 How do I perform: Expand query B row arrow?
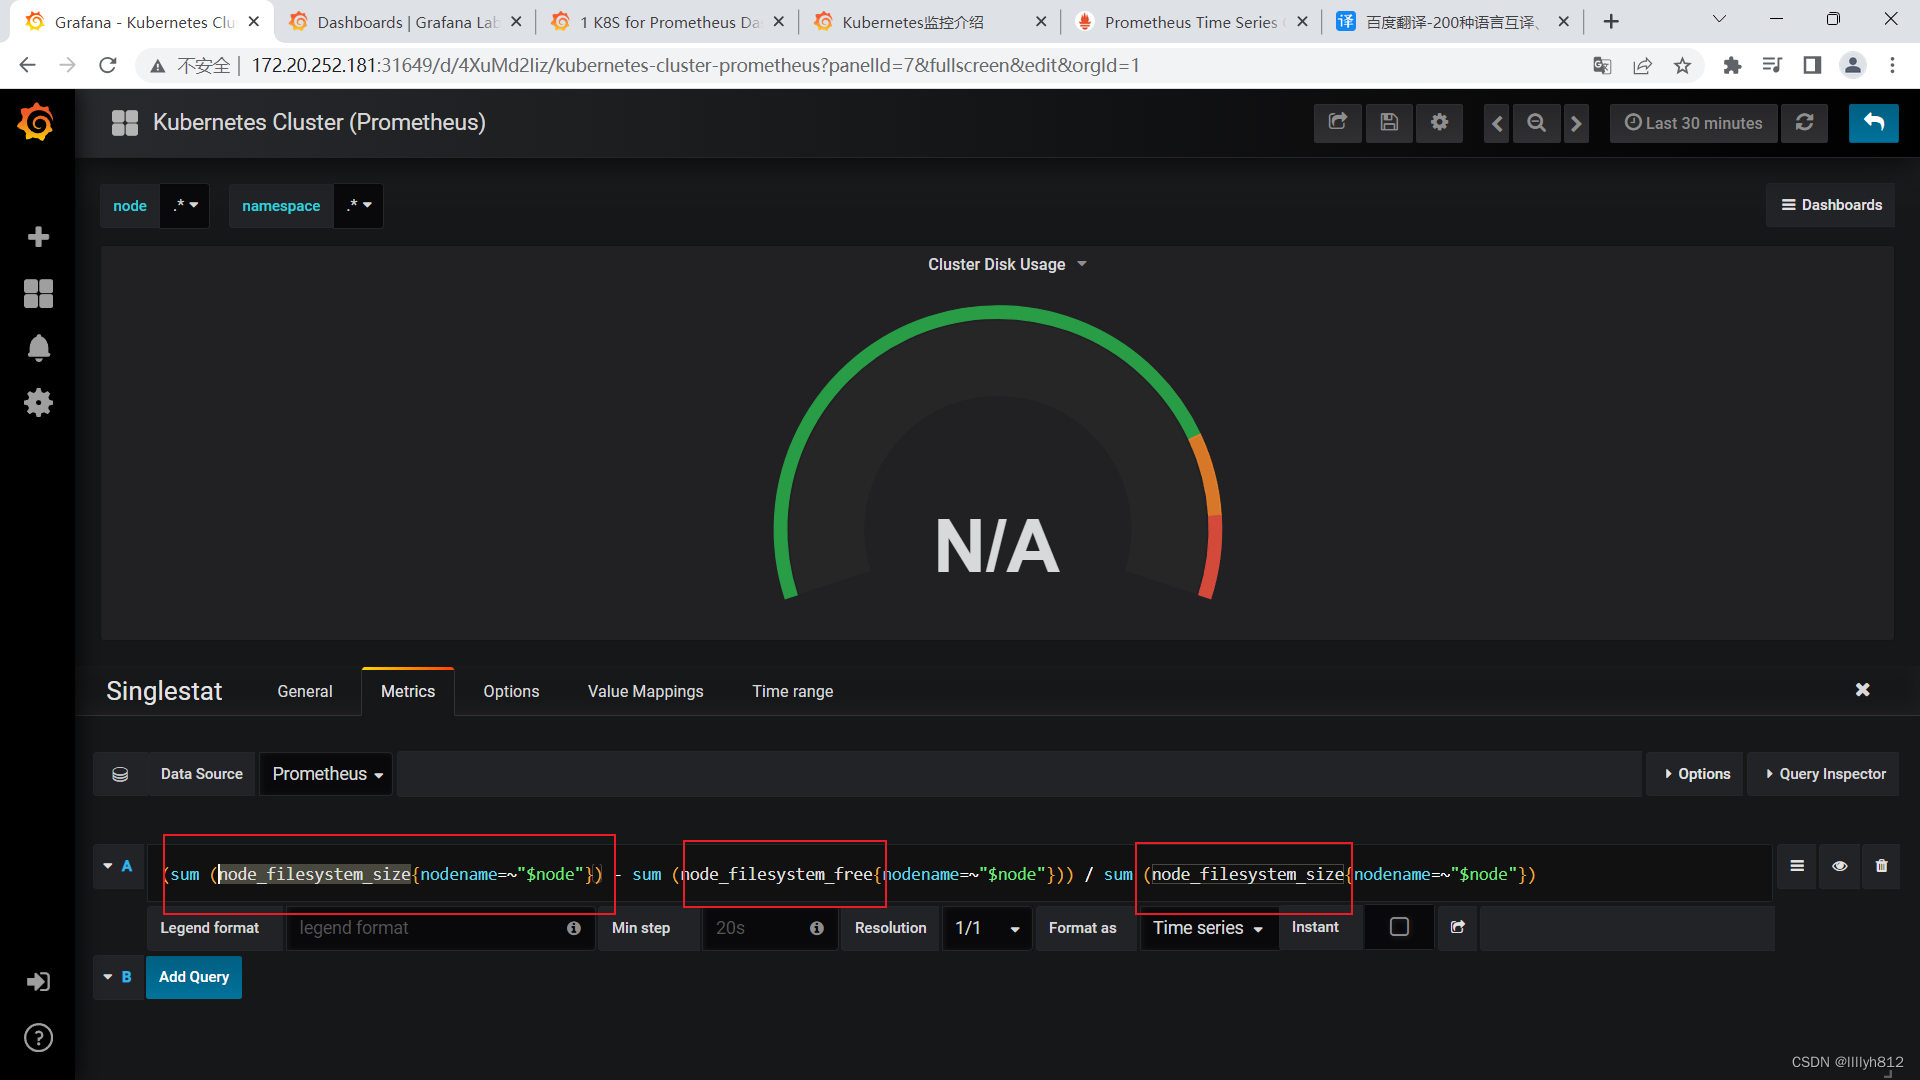point(107,977)
